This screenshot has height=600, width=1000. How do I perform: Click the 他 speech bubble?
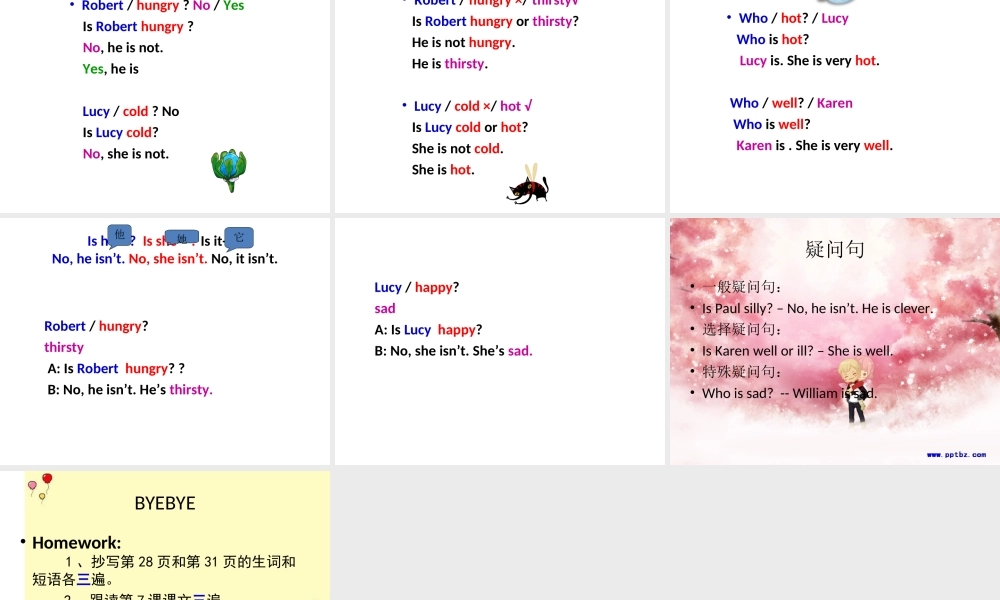click(120, 235)
